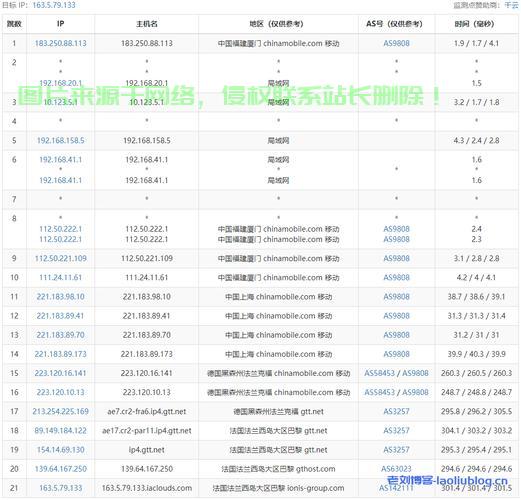Select hostname ae7.cr2-fra6.ip4.gtt.net
Image resolution: width=521 pixels, height=500 pixels.
(147, 411)
